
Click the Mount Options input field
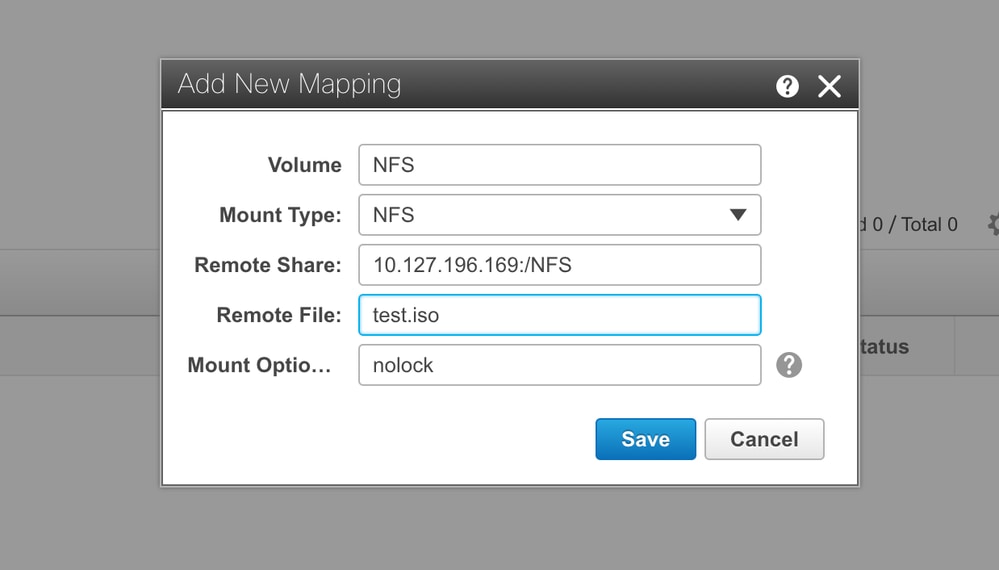tap(559, 365)
